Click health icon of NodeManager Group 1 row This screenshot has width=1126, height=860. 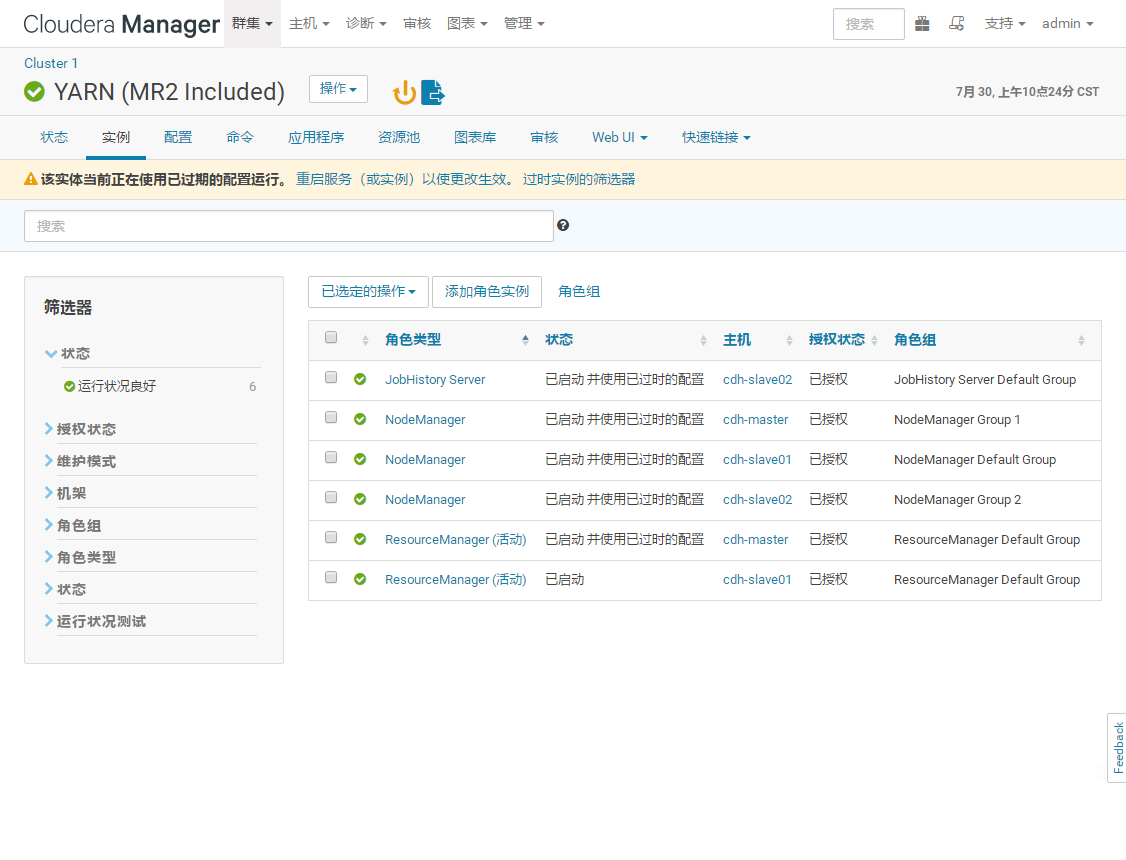pos(360,419)
